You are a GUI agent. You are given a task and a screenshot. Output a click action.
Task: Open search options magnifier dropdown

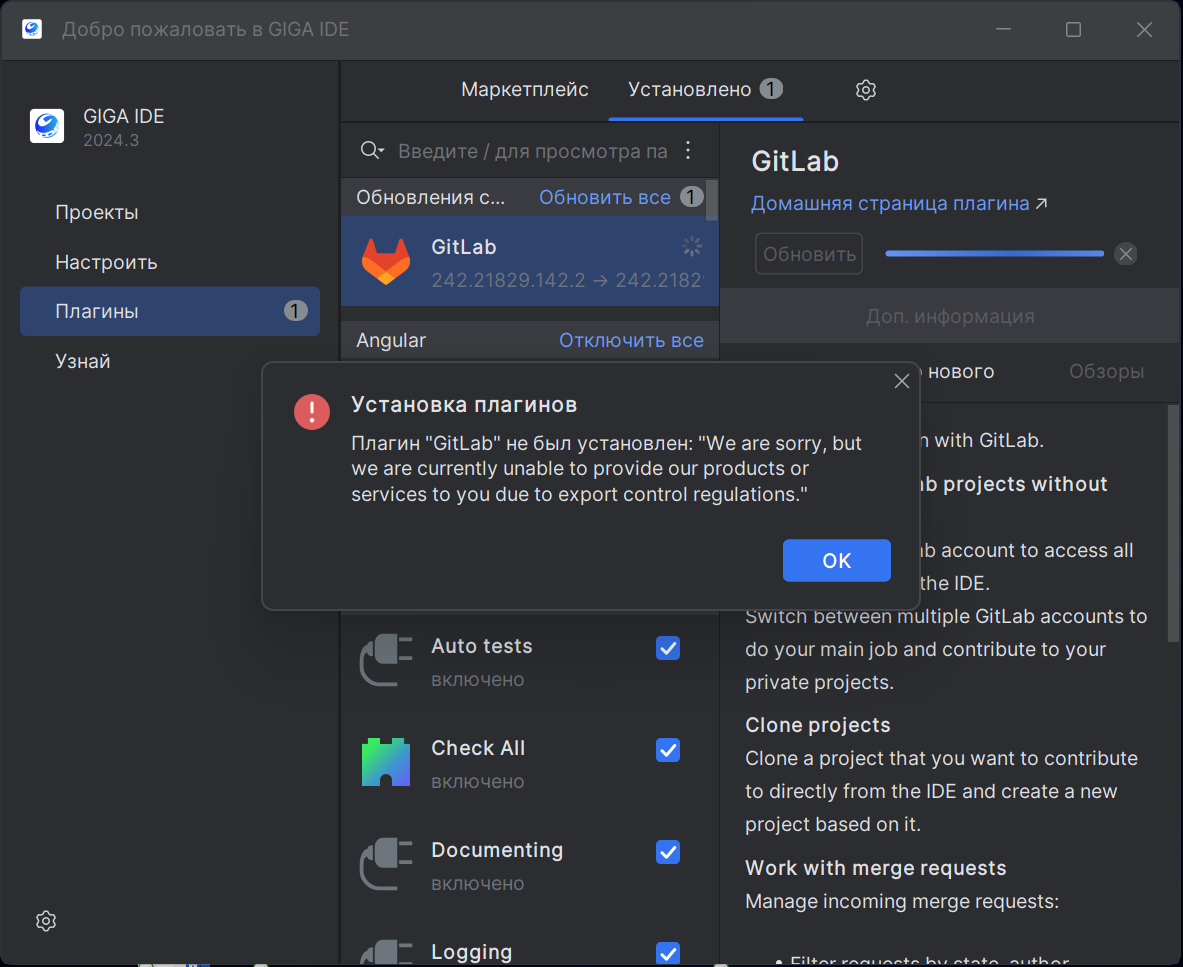[x=372, y=150]
